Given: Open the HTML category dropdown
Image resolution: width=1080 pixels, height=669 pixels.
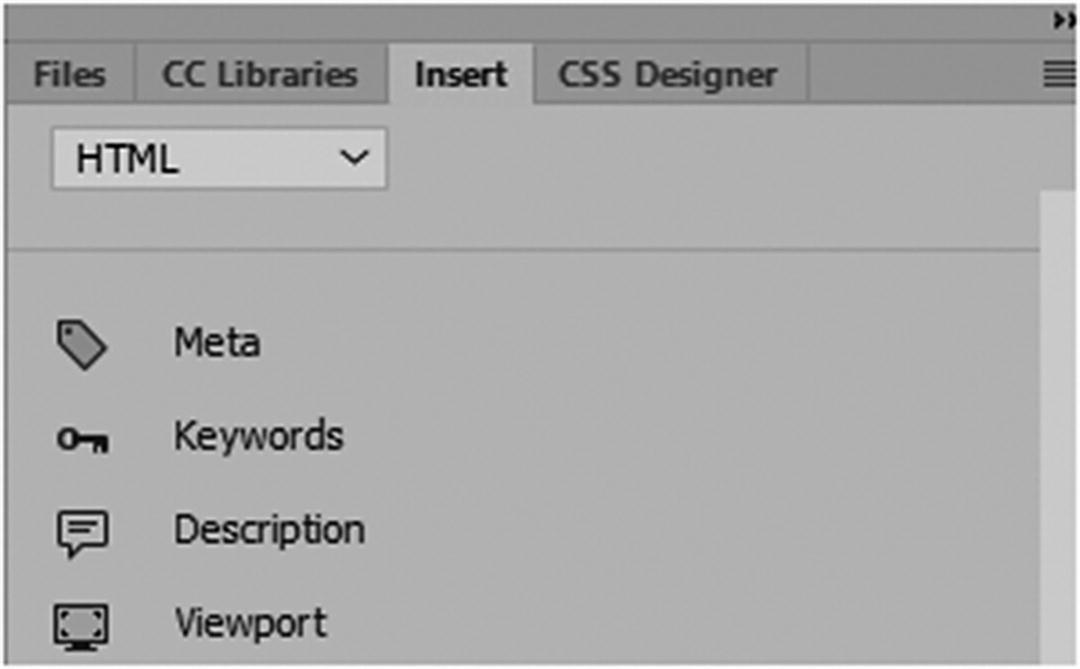Looking at the screenshot, I should (x=219, y=159).
